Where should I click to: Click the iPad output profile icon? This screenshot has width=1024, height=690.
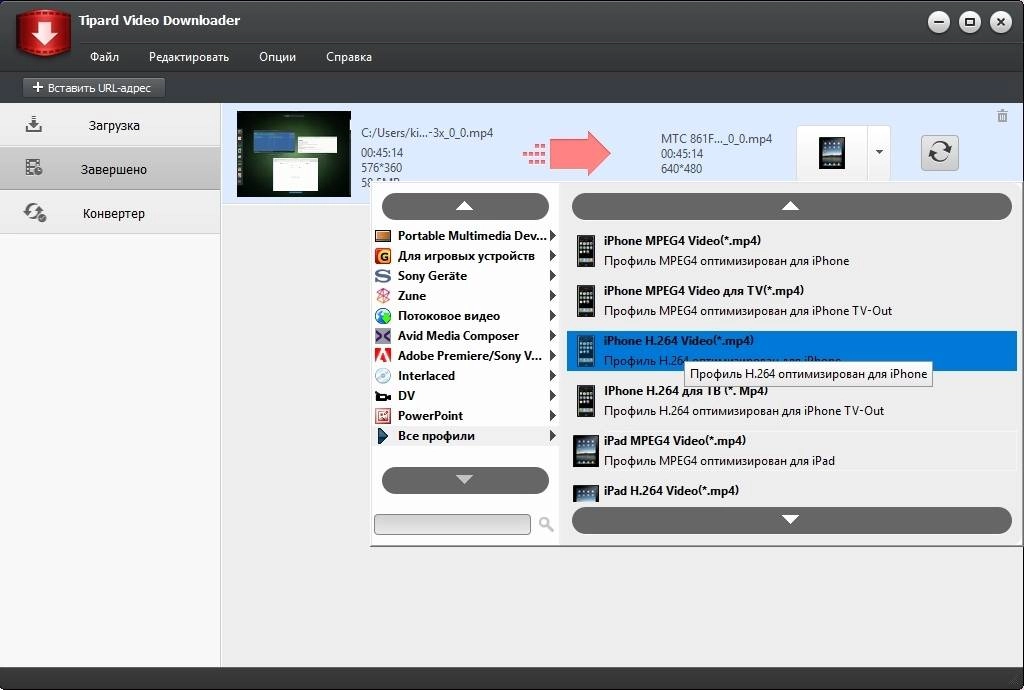[831, 153]
